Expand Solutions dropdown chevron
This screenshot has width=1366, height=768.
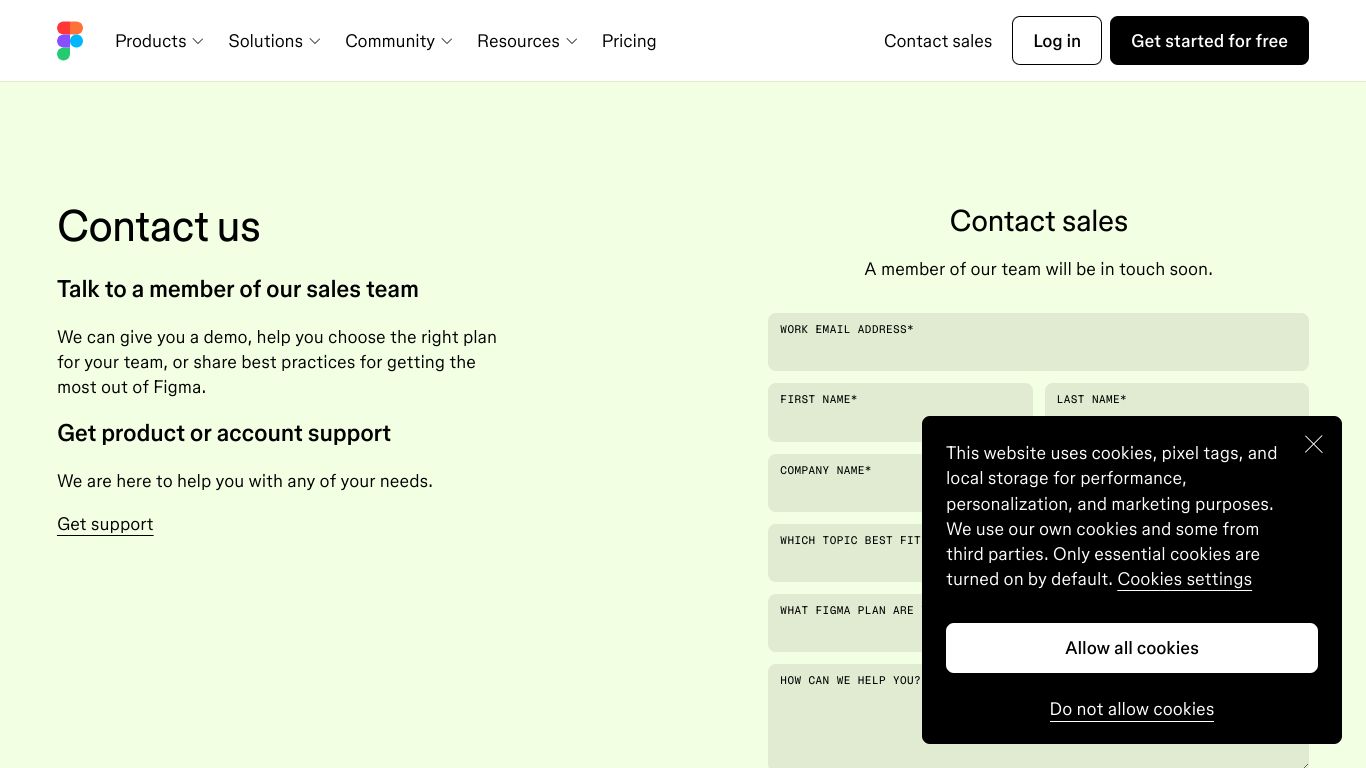pyautogui.click(x=315, y=42)
